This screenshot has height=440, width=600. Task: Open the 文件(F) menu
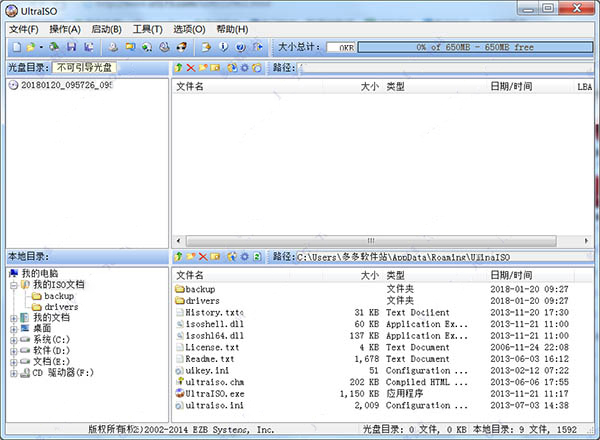point(24,29)
